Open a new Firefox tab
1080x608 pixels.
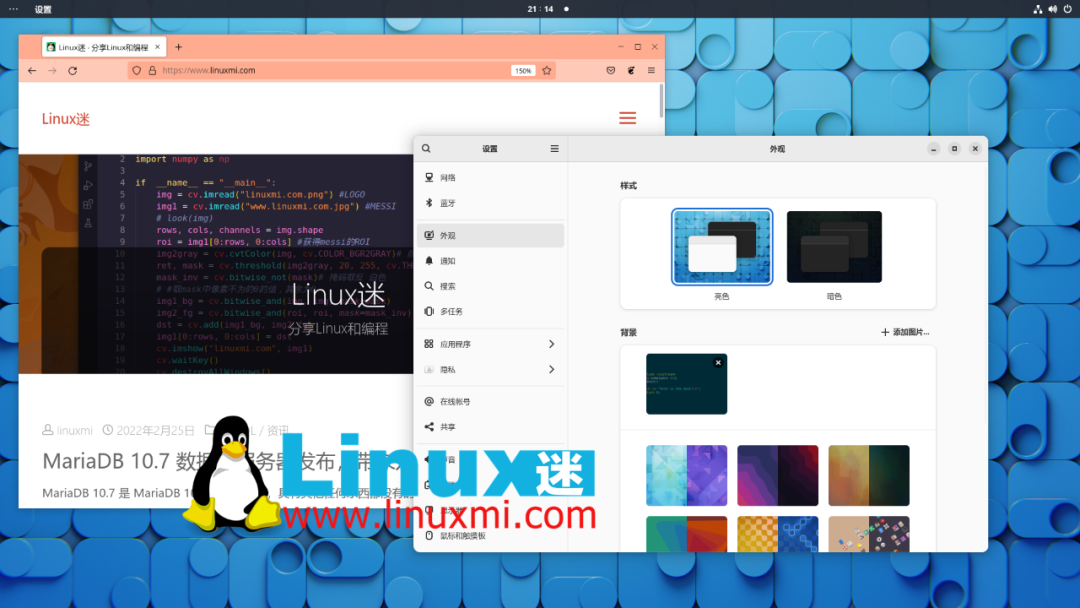178,47
